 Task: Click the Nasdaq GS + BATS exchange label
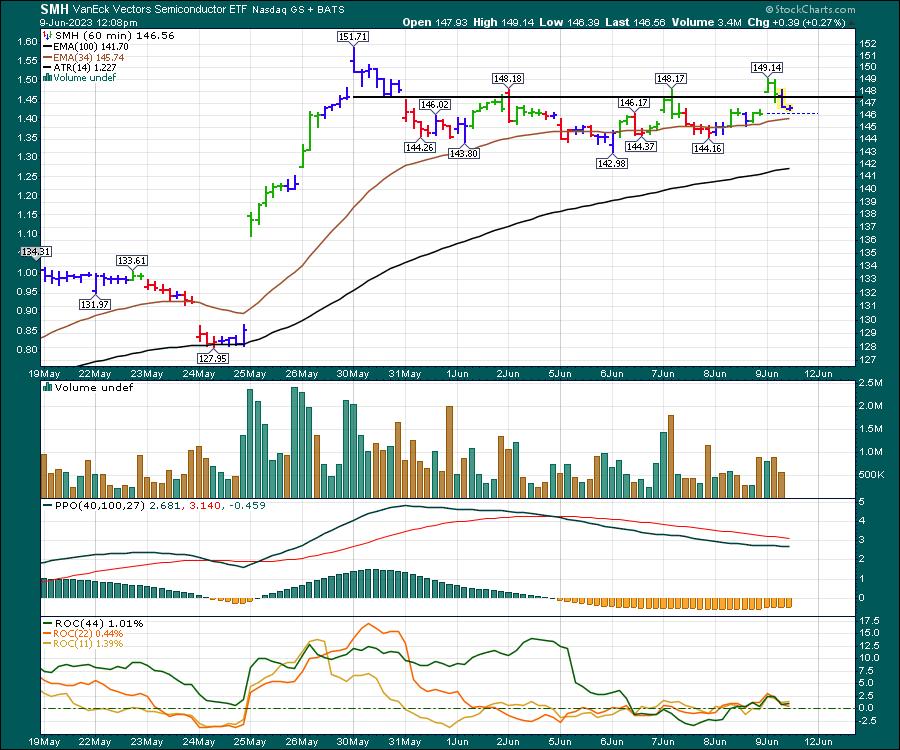pos(298,10)
